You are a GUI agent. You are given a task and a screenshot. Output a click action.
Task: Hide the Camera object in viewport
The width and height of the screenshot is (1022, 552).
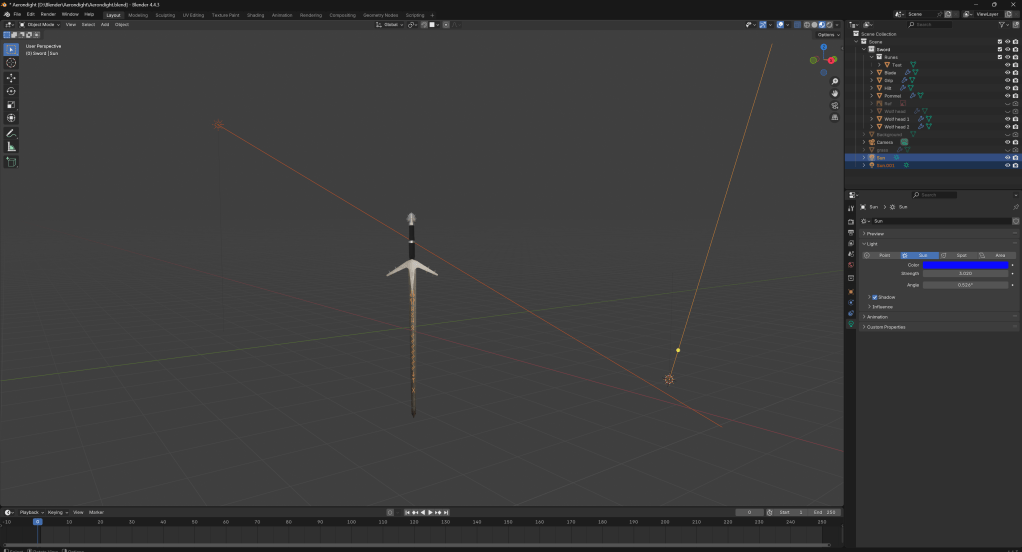click(1007, 142)
